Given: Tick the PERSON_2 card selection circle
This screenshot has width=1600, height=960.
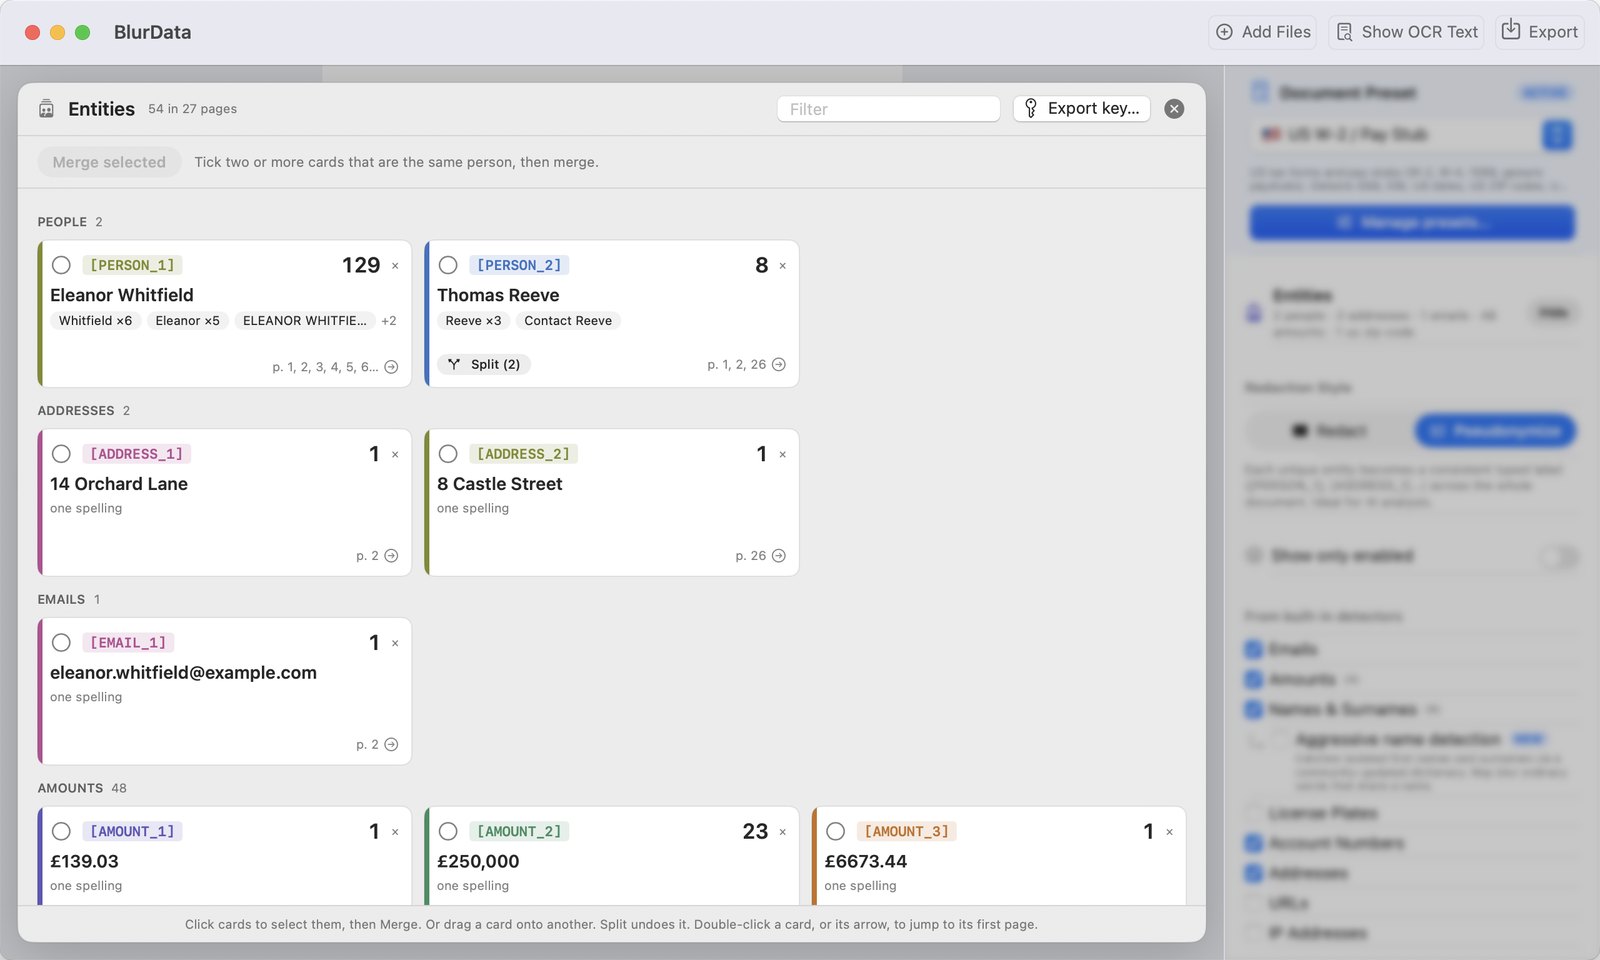Looking at the screenshot, I should click(x=448, y=265).
